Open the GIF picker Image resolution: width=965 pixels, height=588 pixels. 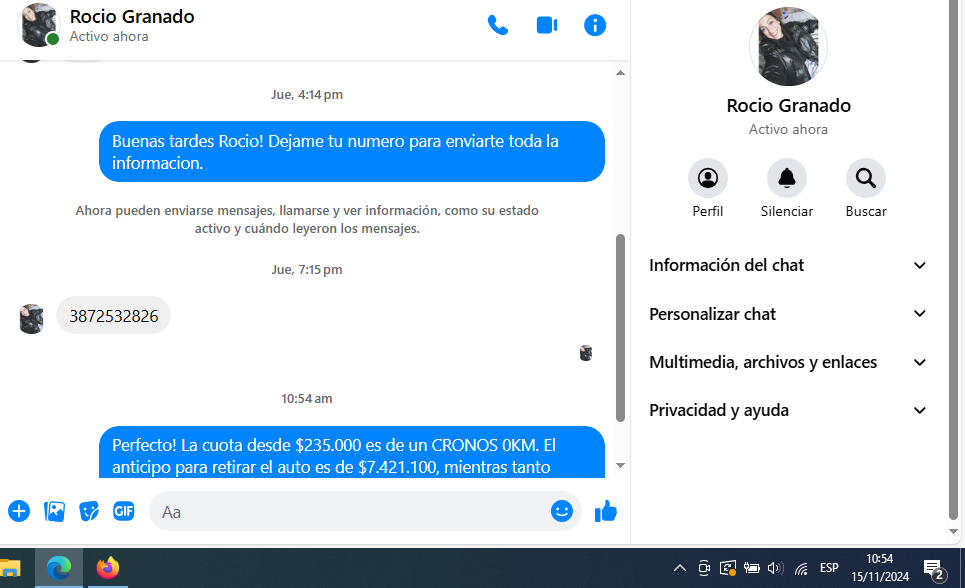pos(124,511)
